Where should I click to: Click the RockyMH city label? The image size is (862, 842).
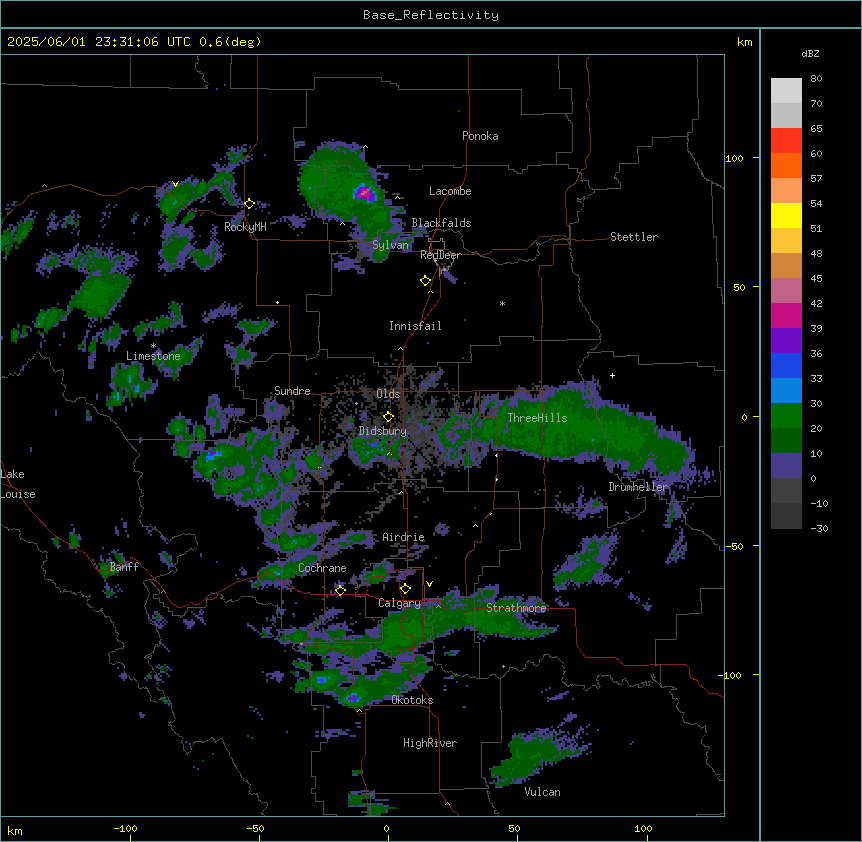pos(245,227)
